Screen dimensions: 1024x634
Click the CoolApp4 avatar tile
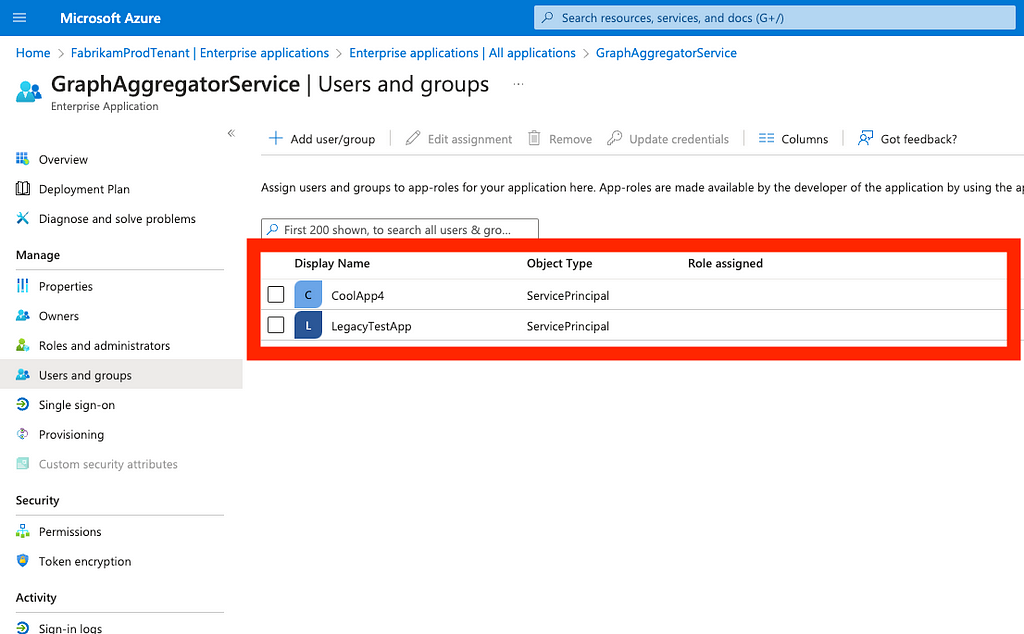[308, 294]
